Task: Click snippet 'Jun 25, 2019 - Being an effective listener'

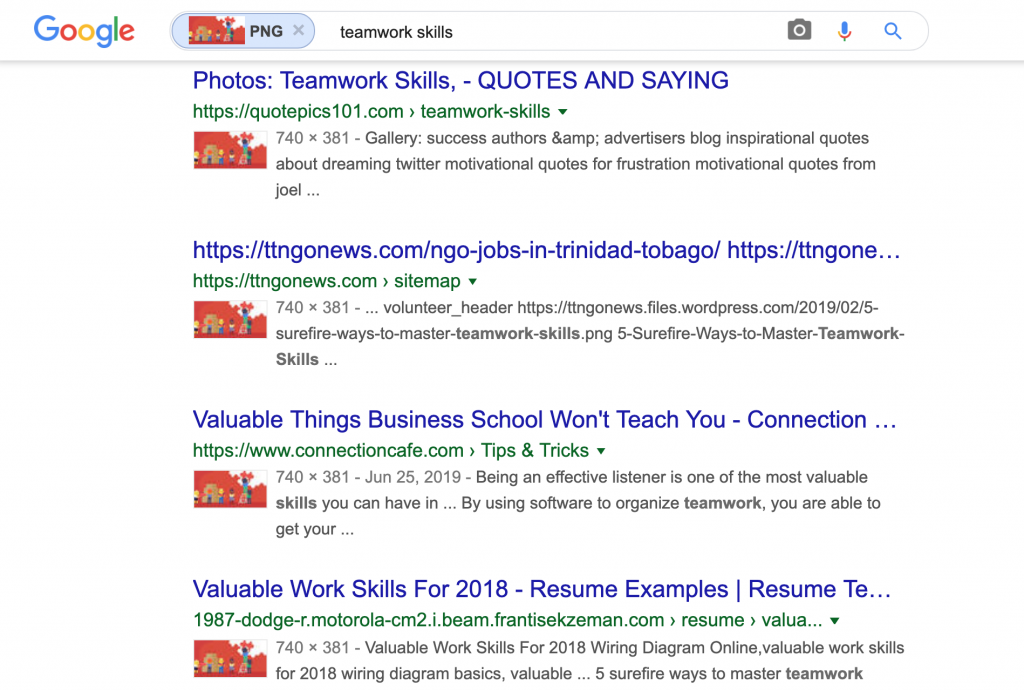Action: coord(578,503)
